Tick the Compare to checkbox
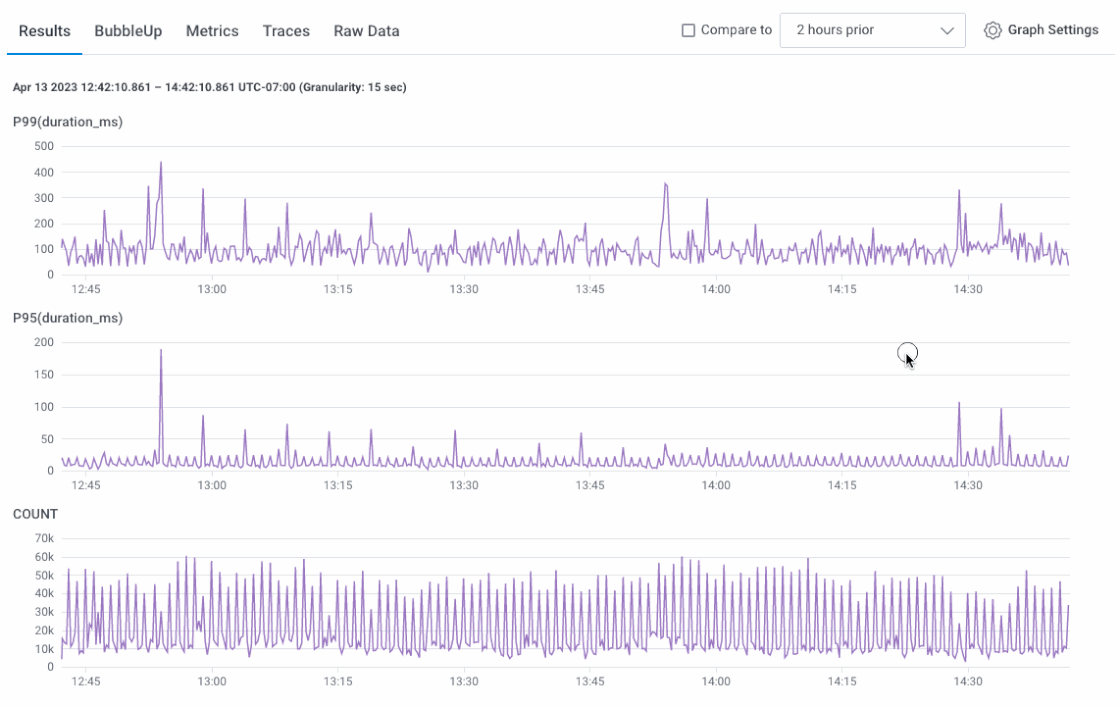The height and width of the screenshot is (706, 1120). 688,30
